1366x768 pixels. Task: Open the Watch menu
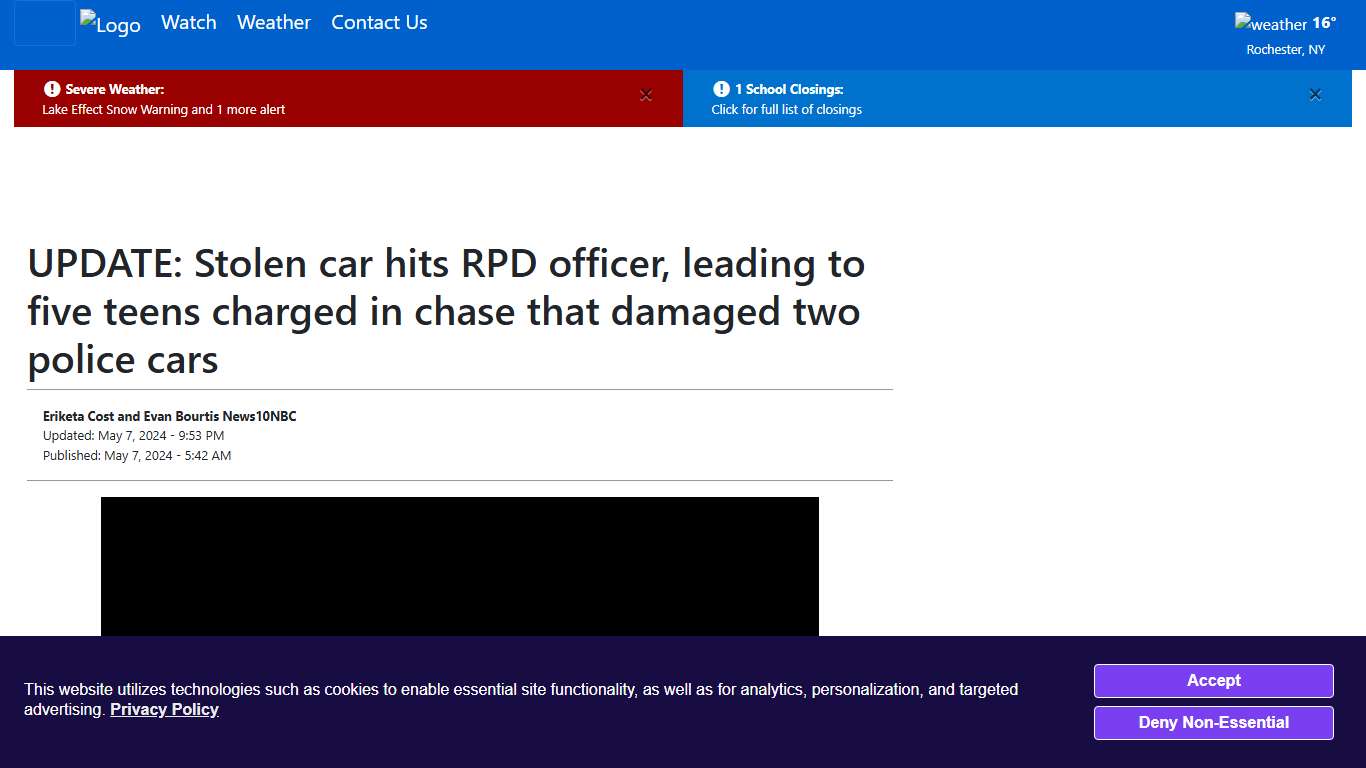[188, 22]
